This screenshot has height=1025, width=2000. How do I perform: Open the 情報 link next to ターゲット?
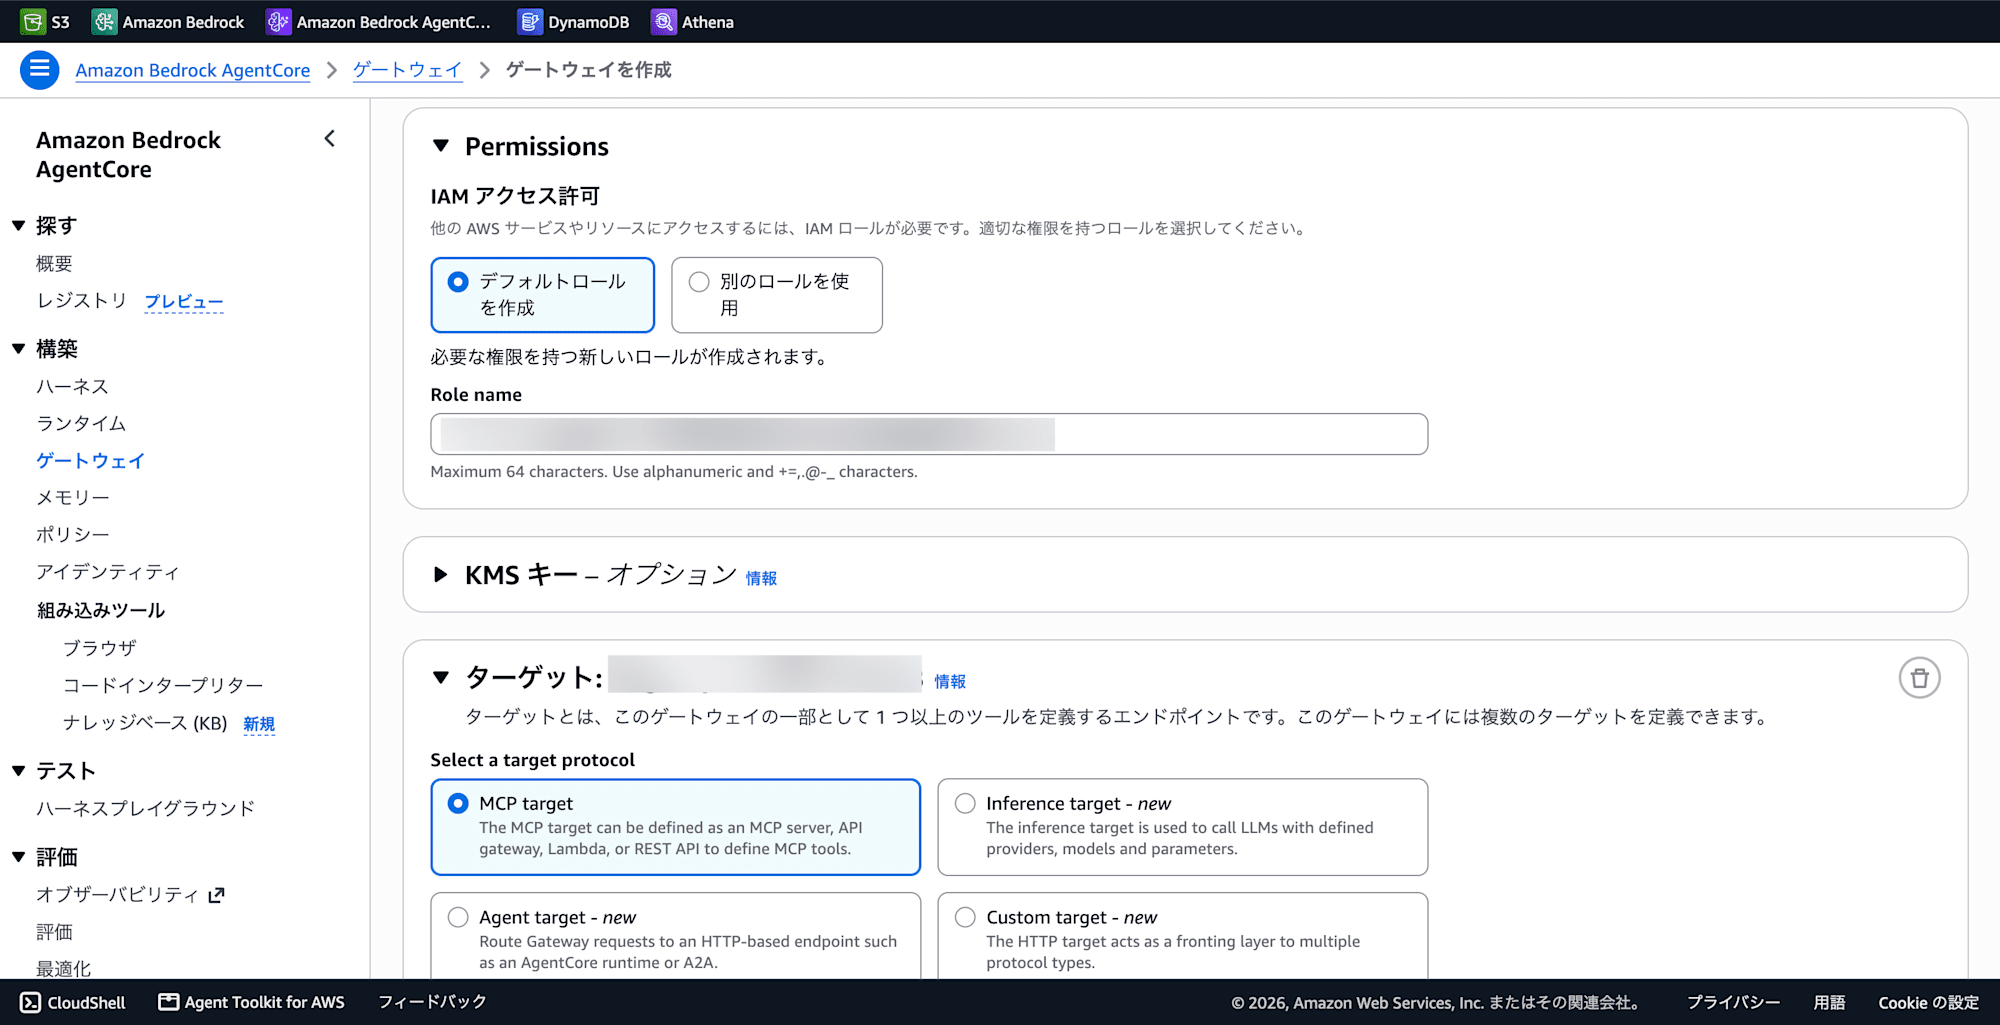pos(950,681)
